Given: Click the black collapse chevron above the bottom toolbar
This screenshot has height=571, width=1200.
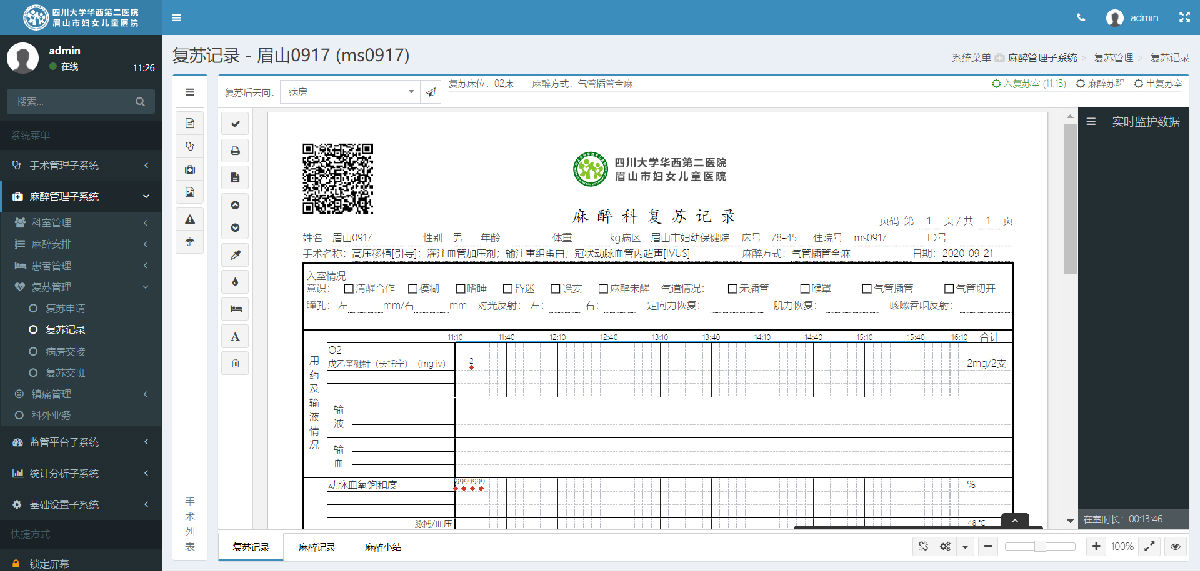Looking at the screenshot, I should click(x=1015, y=520).
